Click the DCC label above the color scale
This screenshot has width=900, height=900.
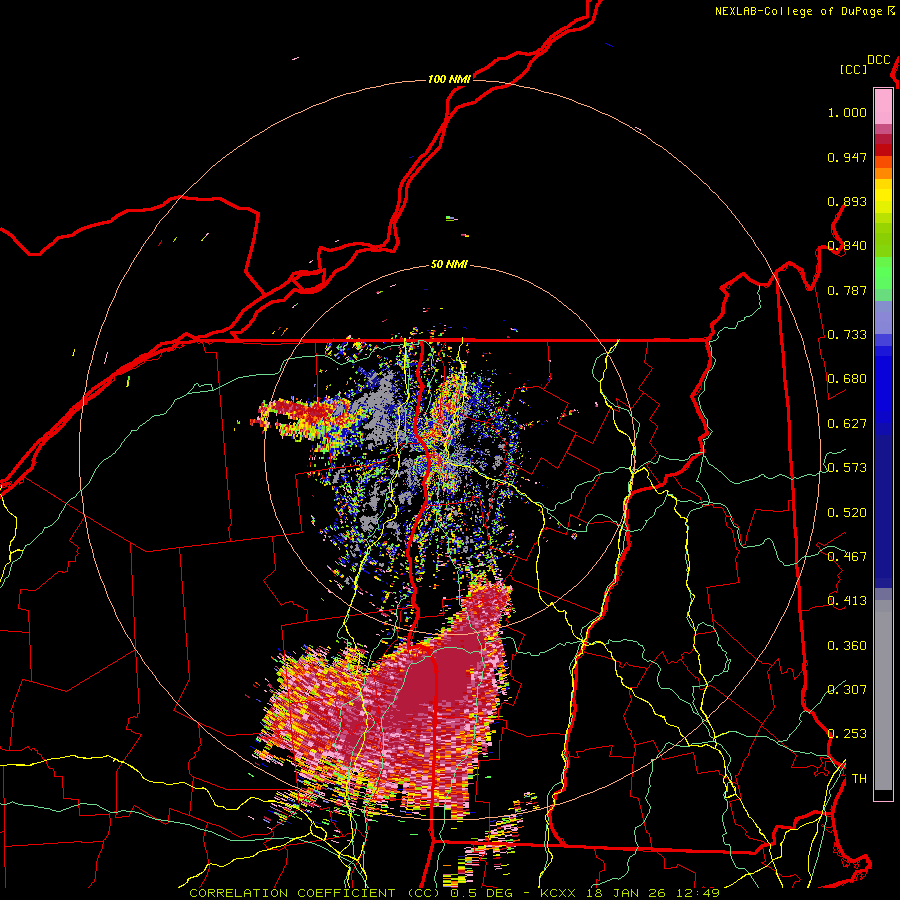coord(879,60)
